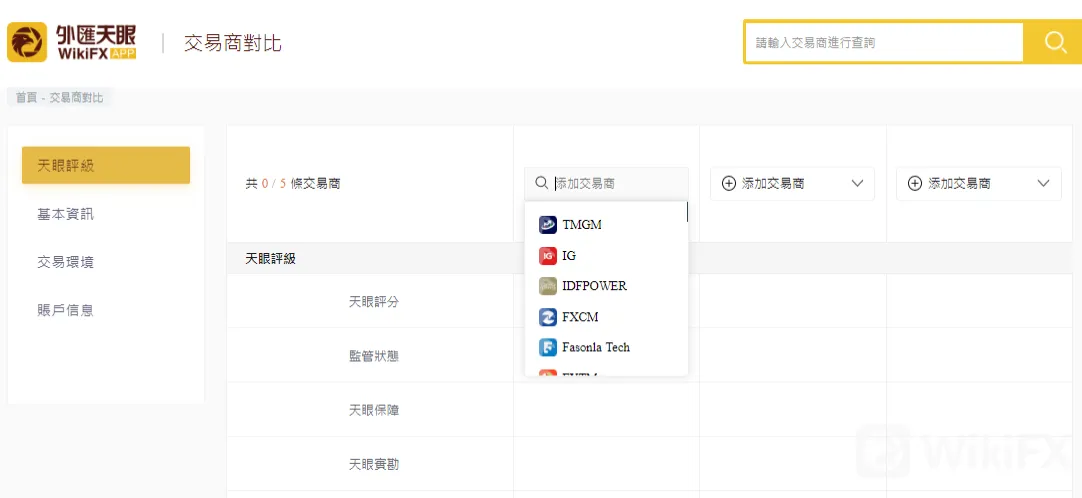Go to 首頁 via breadcrumb link

point(26,98)
